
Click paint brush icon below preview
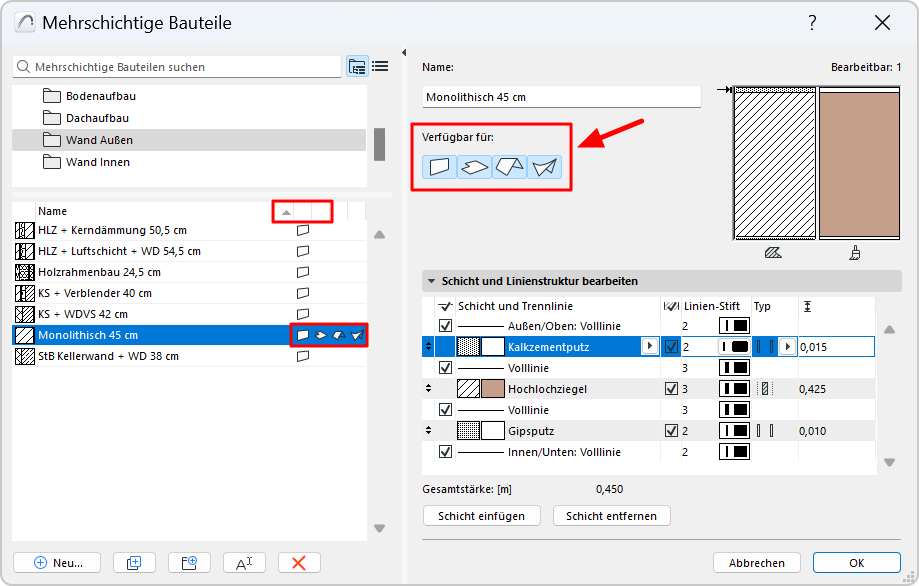pyautogui.click(x=855, y=253)
